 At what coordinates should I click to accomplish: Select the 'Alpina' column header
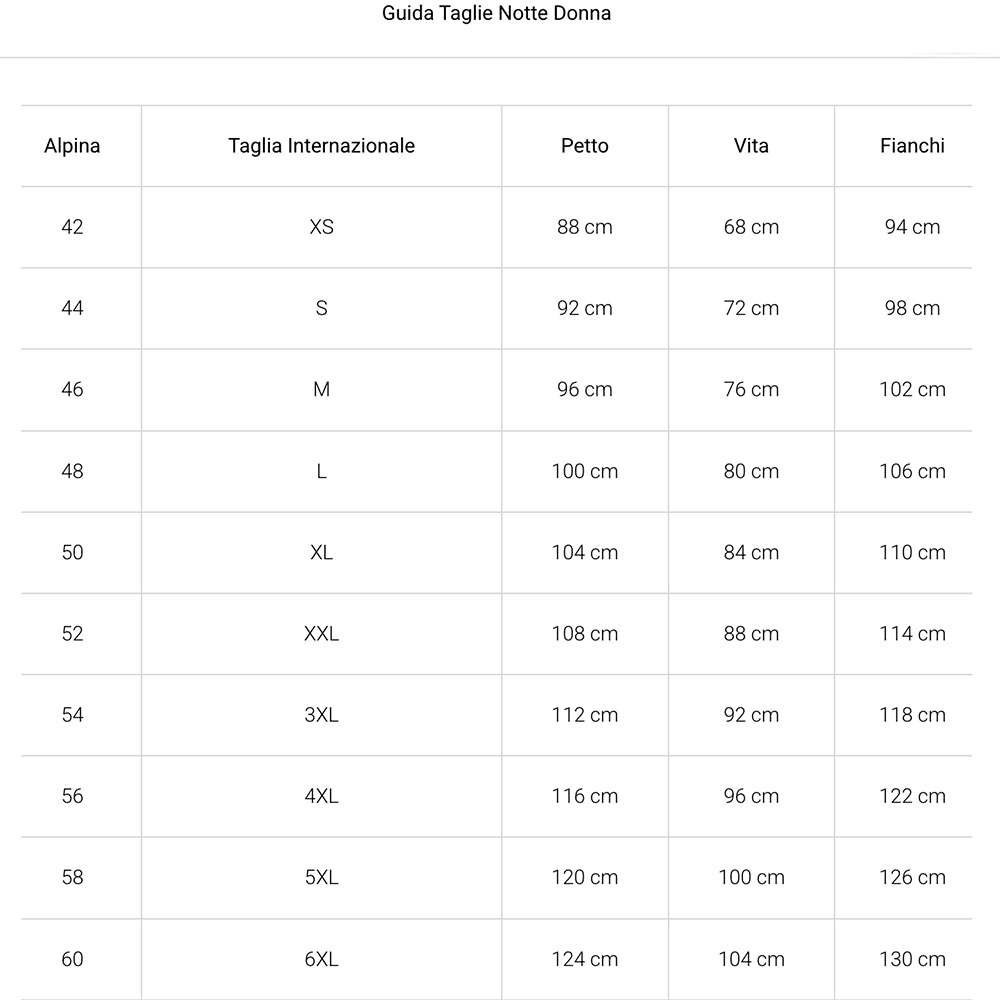72,146
